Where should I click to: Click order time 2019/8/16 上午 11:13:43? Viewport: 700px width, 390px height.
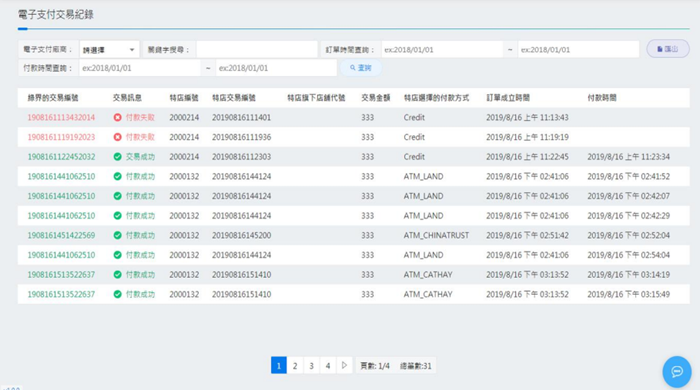pyautogui.click(x=527, y=117)
